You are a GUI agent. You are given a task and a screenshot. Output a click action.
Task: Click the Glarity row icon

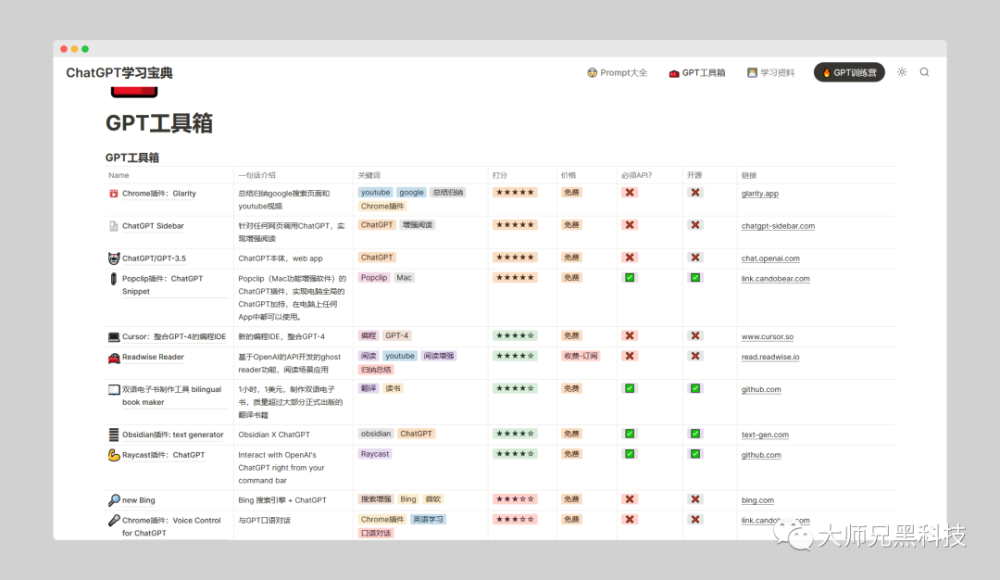[x=114, y=193]
